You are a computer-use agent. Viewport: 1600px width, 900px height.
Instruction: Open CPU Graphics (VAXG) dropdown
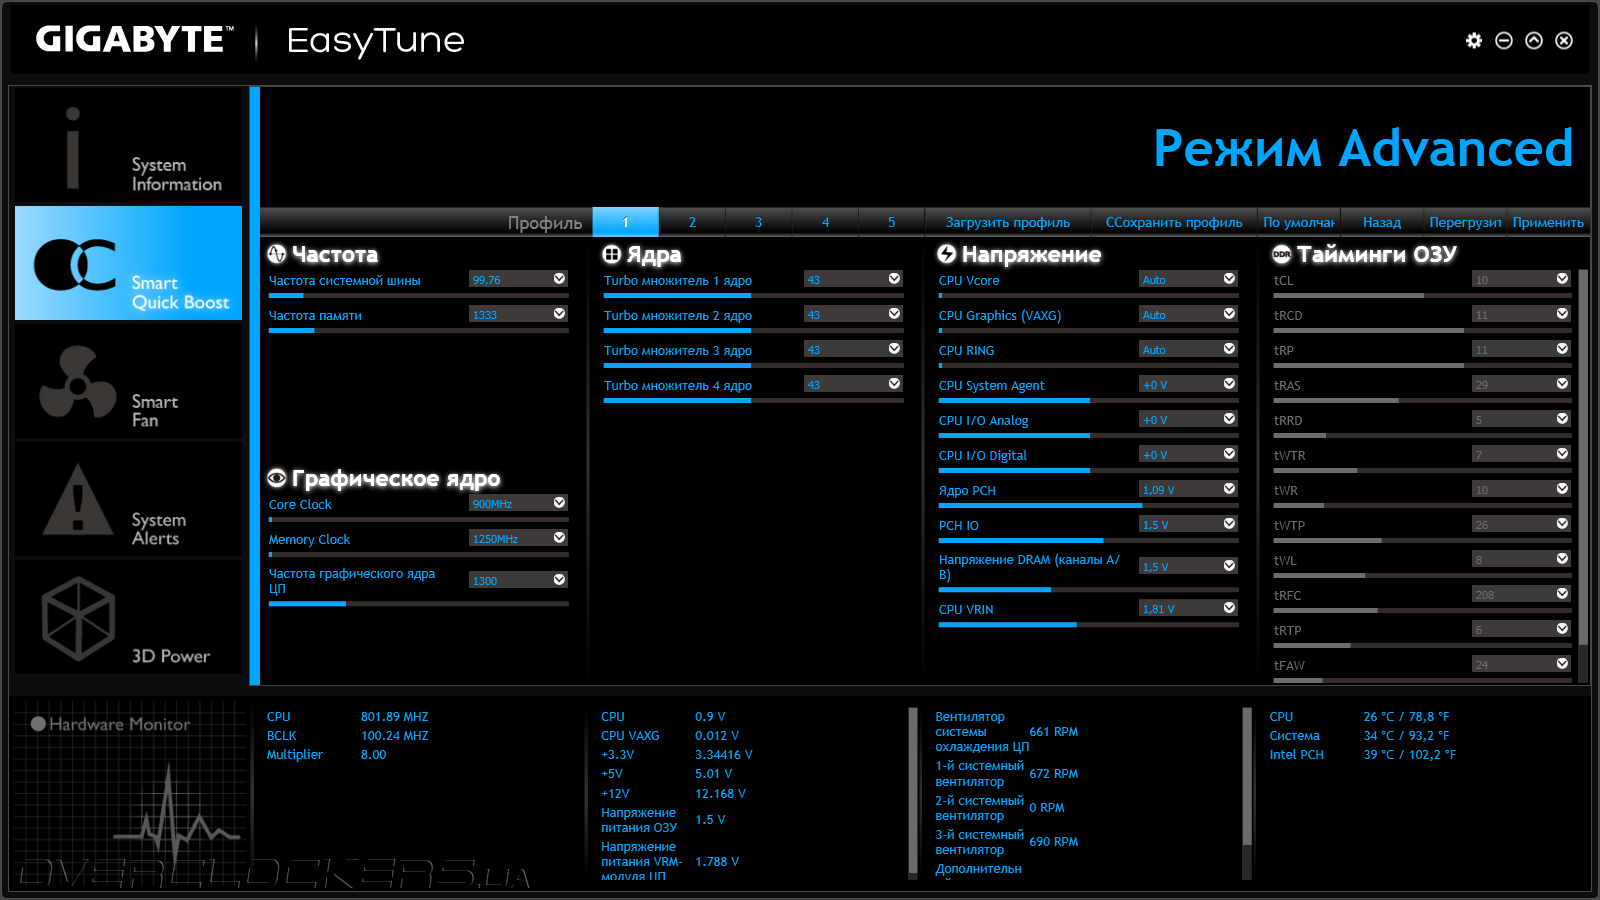(1188, 314)
